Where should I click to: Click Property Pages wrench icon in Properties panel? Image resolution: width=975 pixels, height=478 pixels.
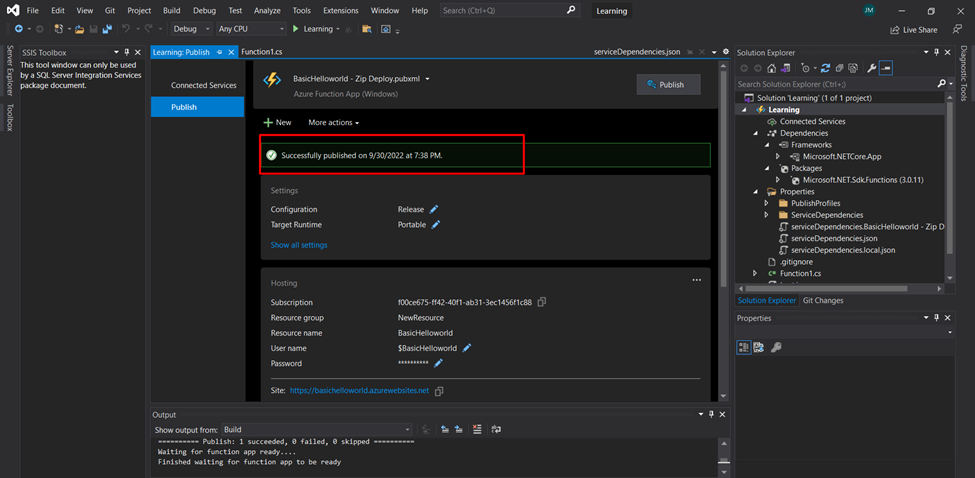pos(776,347)
